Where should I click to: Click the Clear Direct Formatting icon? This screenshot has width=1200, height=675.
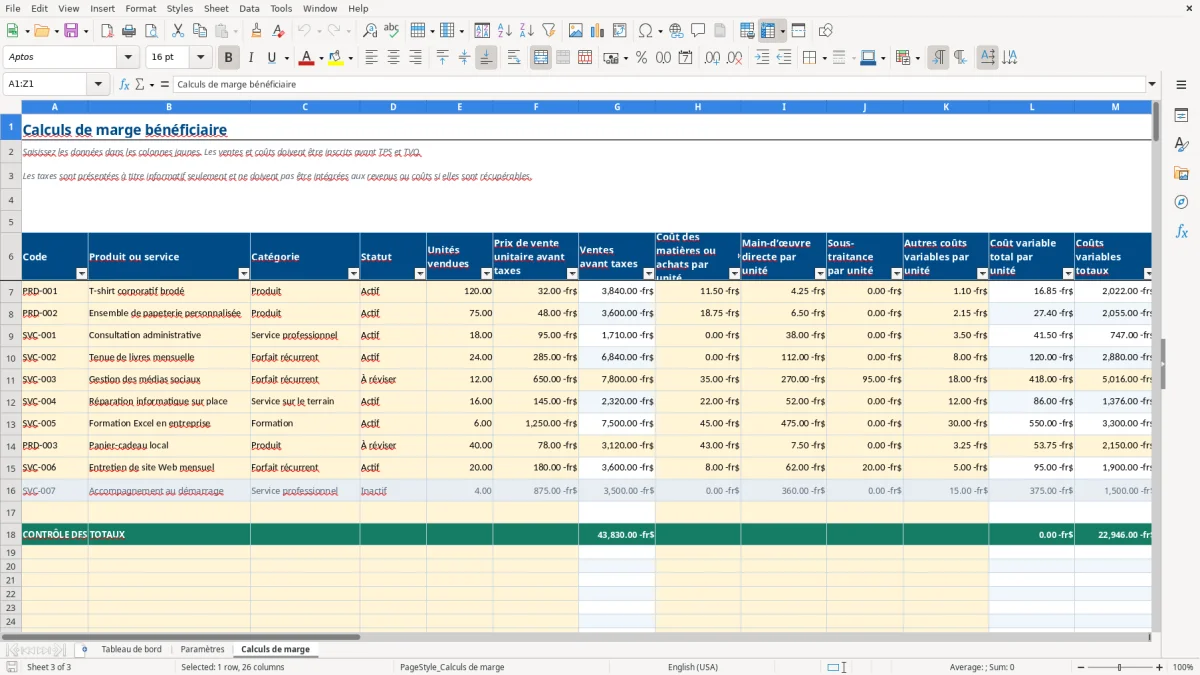pos(279,31)
